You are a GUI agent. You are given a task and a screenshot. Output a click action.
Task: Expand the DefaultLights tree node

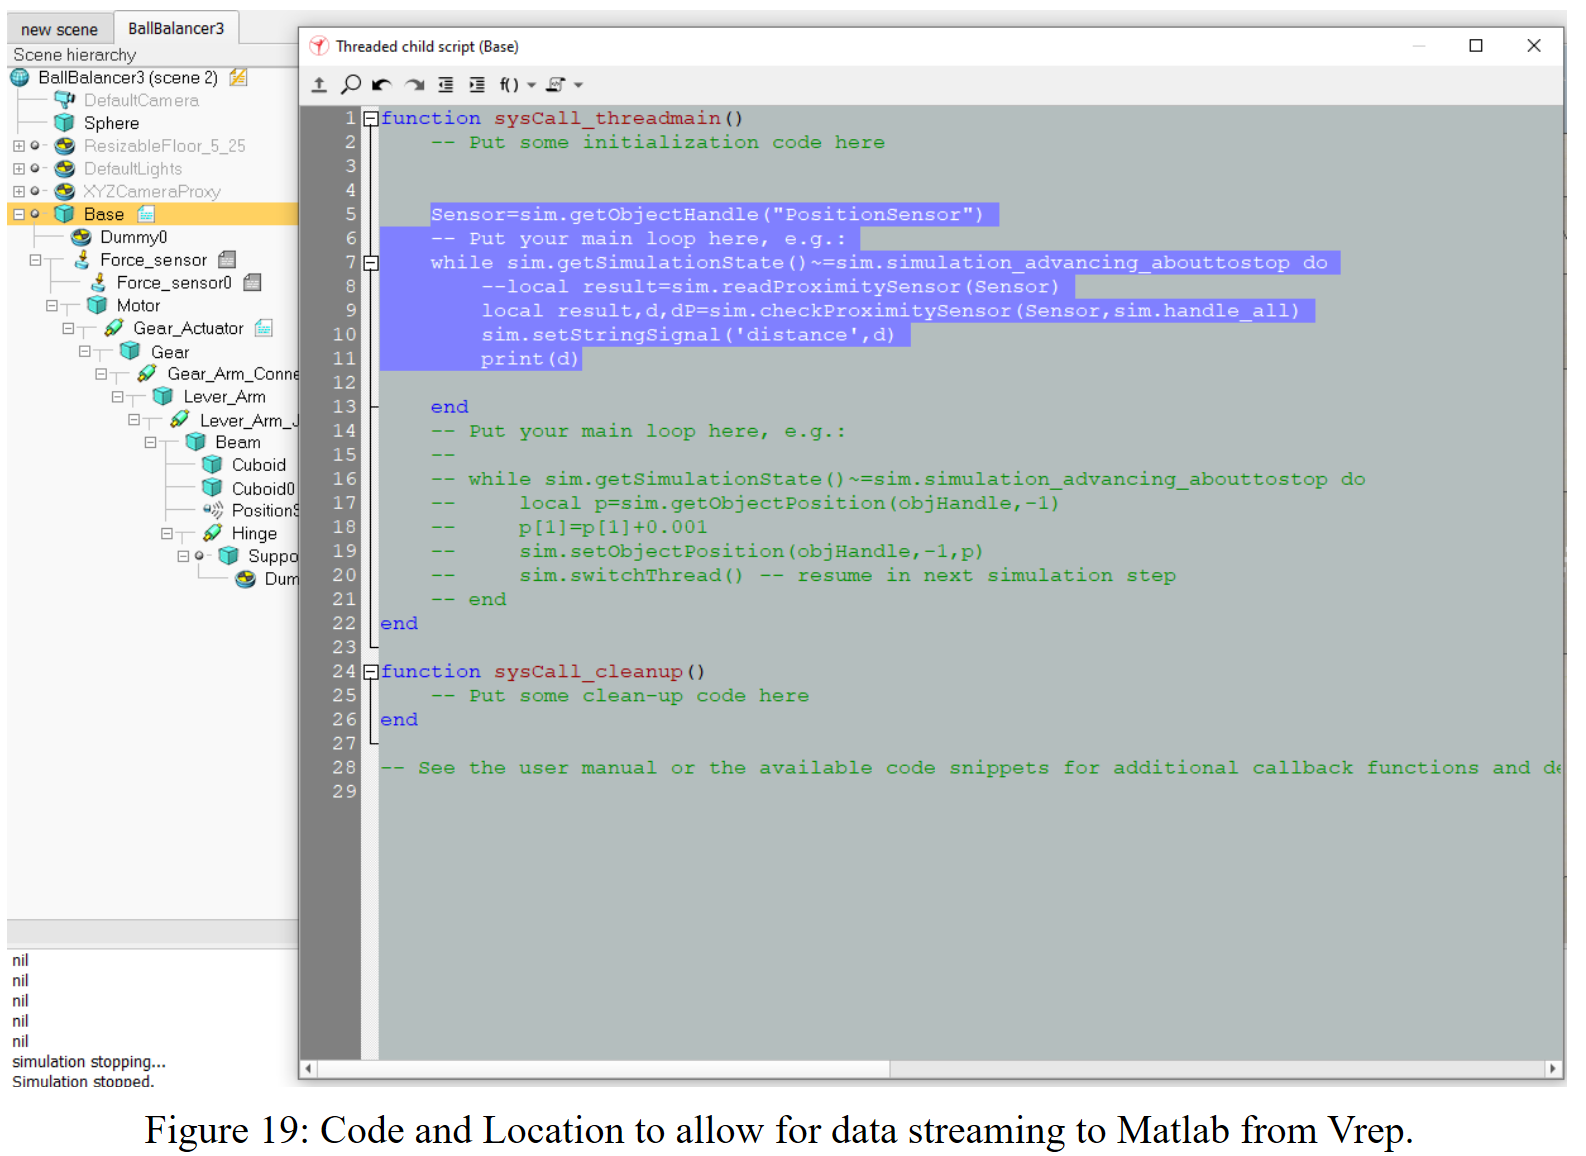(x=18, y=169)
